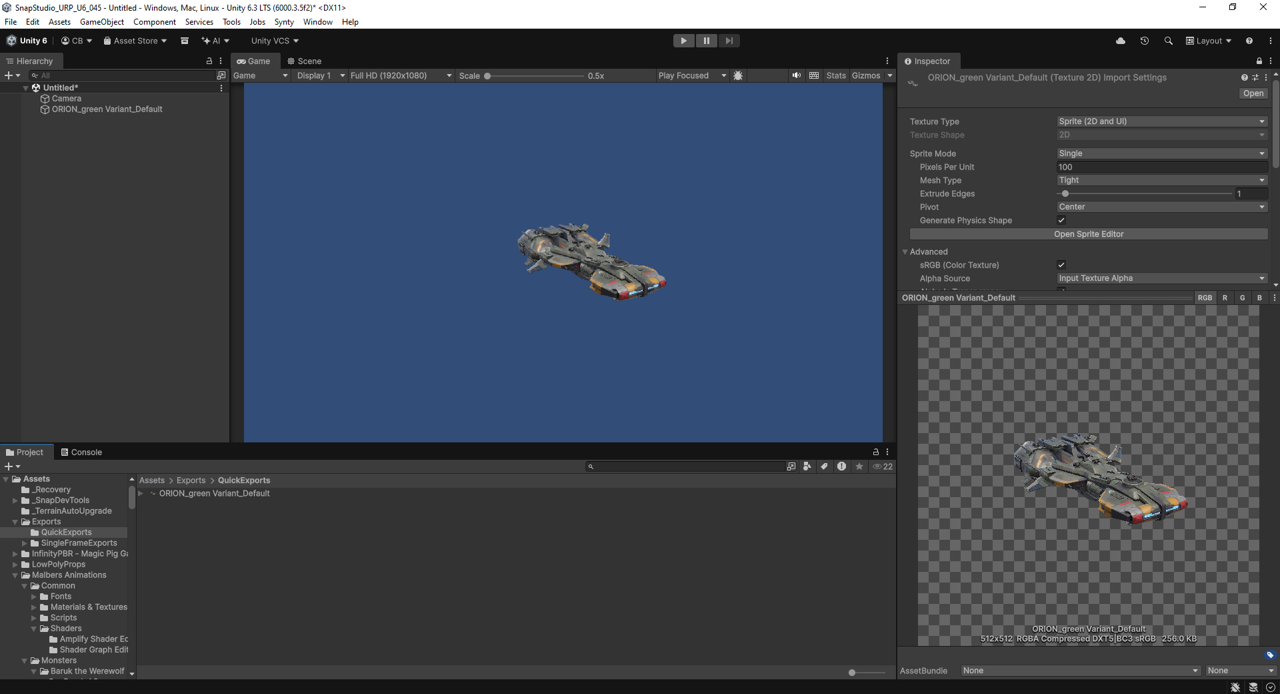Switch to the Game tab
The image size is (1280, 694).
coord(254,61)
